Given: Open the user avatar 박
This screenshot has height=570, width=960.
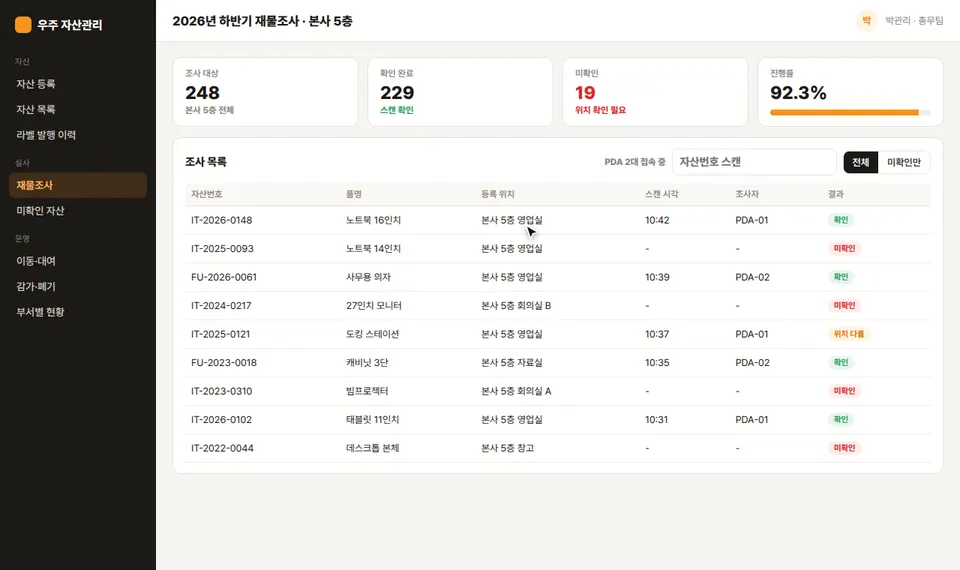Looking at the screenshot, I should tap(866, 21).
